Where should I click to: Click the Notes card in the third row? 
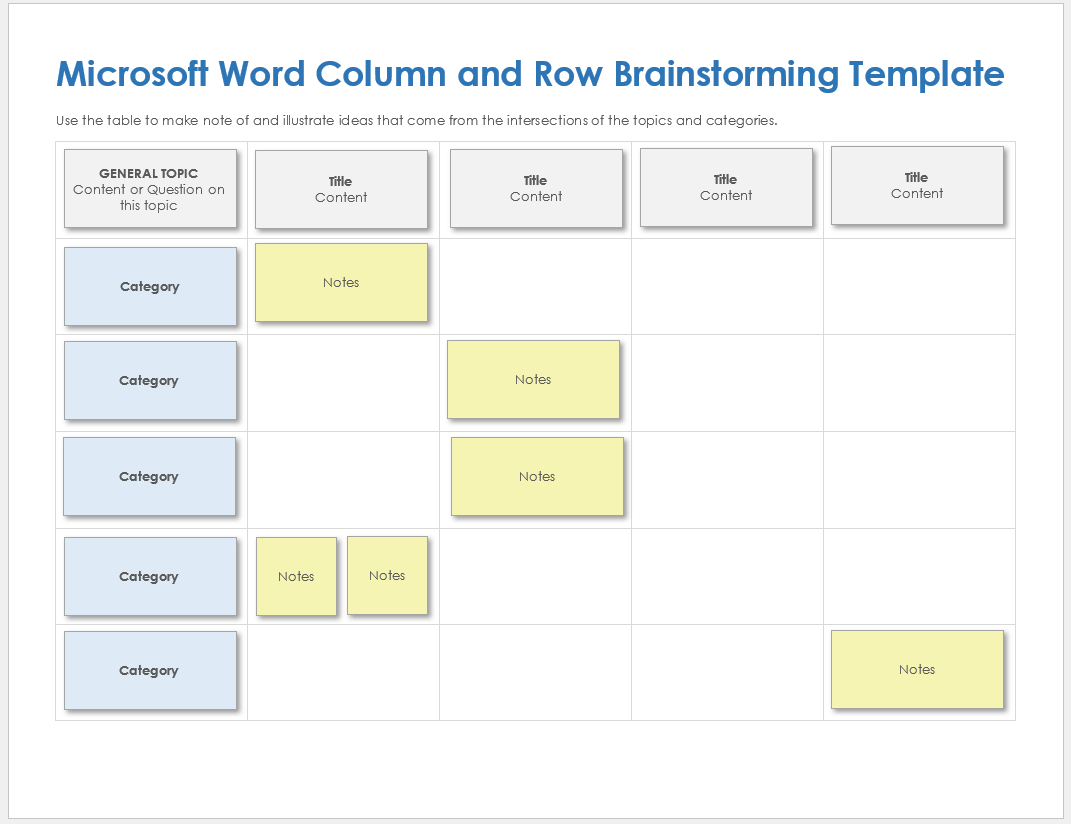[x=537, y=477]
